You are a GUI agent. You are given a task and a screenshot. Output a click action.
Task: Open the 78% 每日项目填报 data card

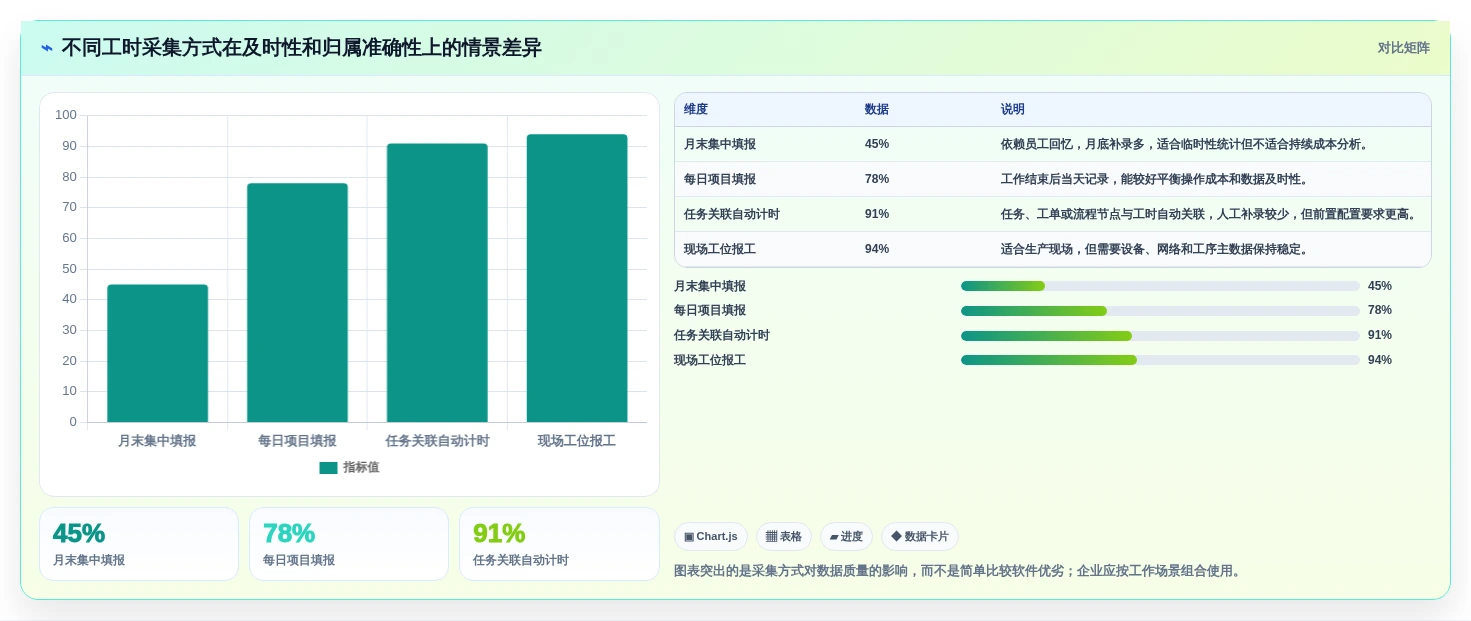[349, 544]
